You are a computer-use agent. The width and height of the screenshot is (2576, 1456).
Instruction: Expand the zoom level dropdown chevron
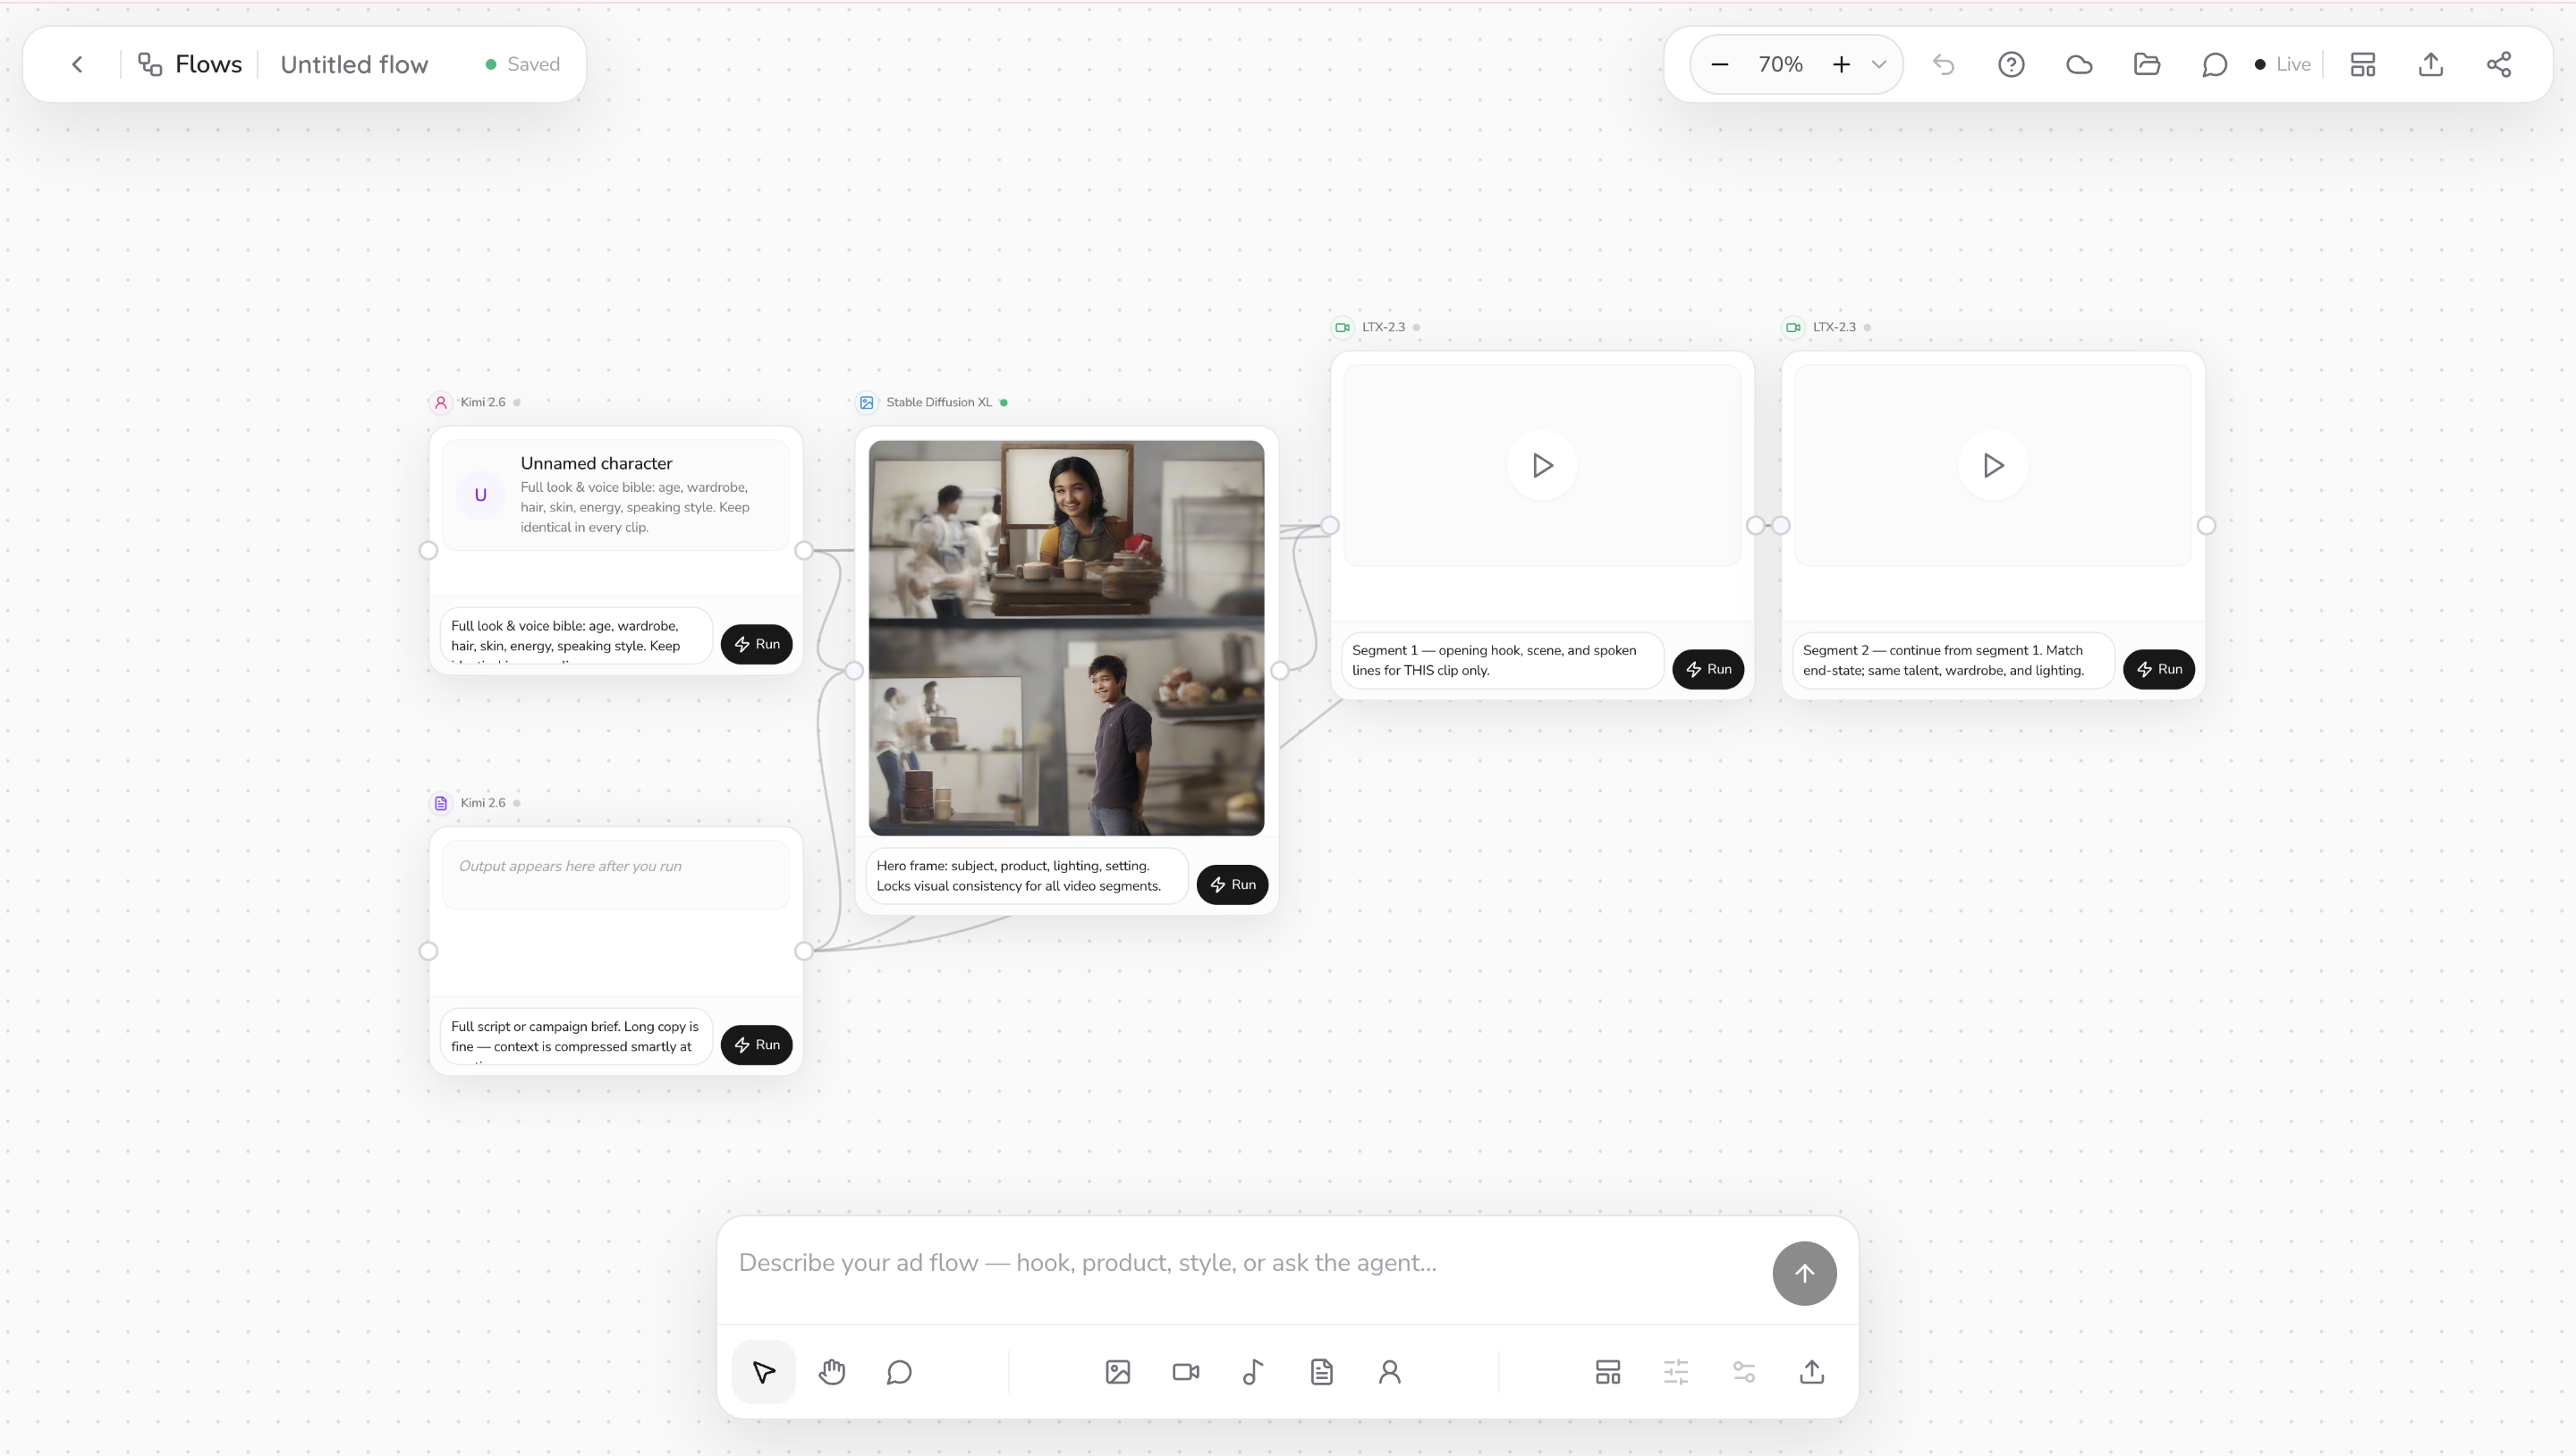pos(1879,64)
